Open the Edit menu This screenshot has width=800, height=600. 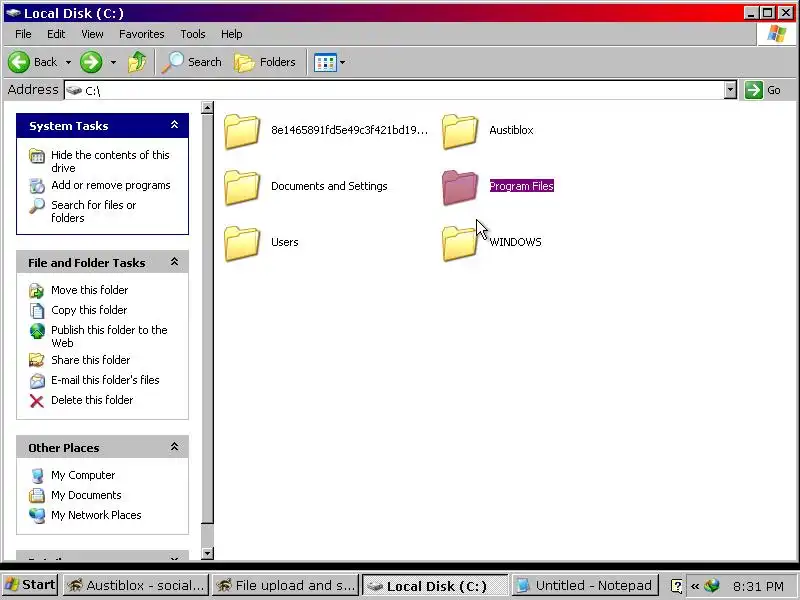click(56, 34)
